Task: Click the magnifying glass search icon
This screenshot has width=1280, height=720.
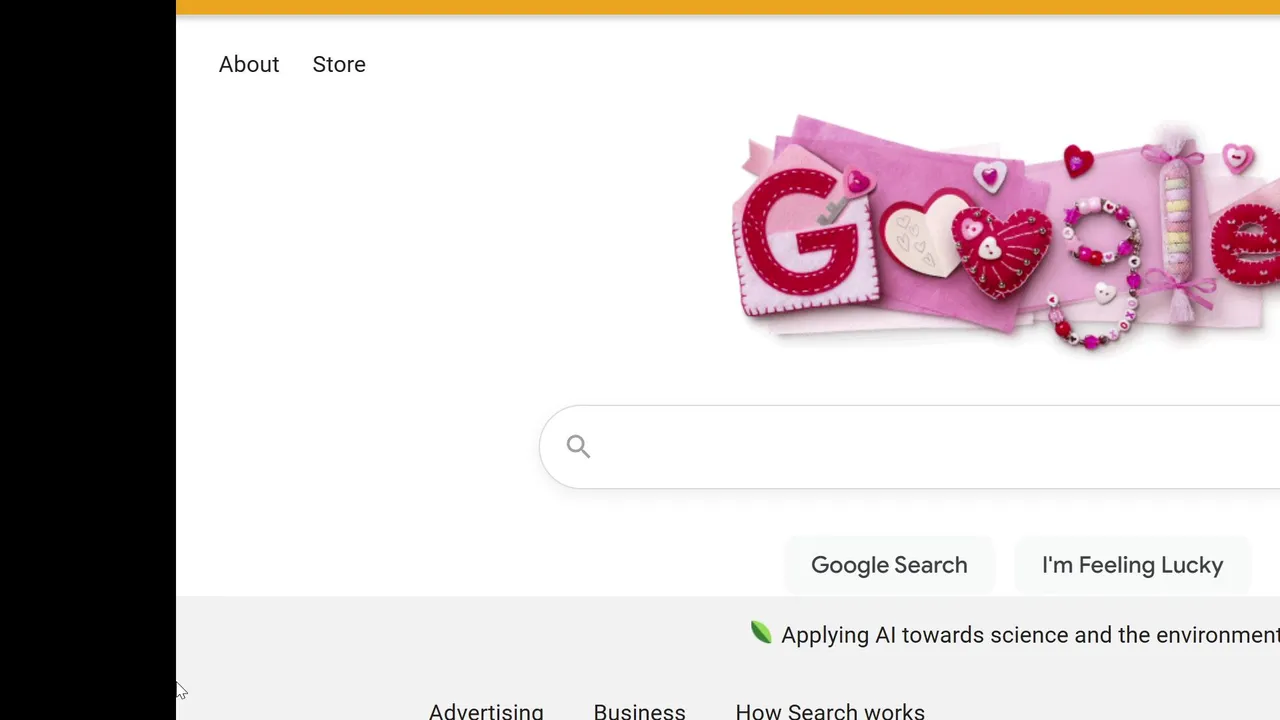Action: [578, 447]
